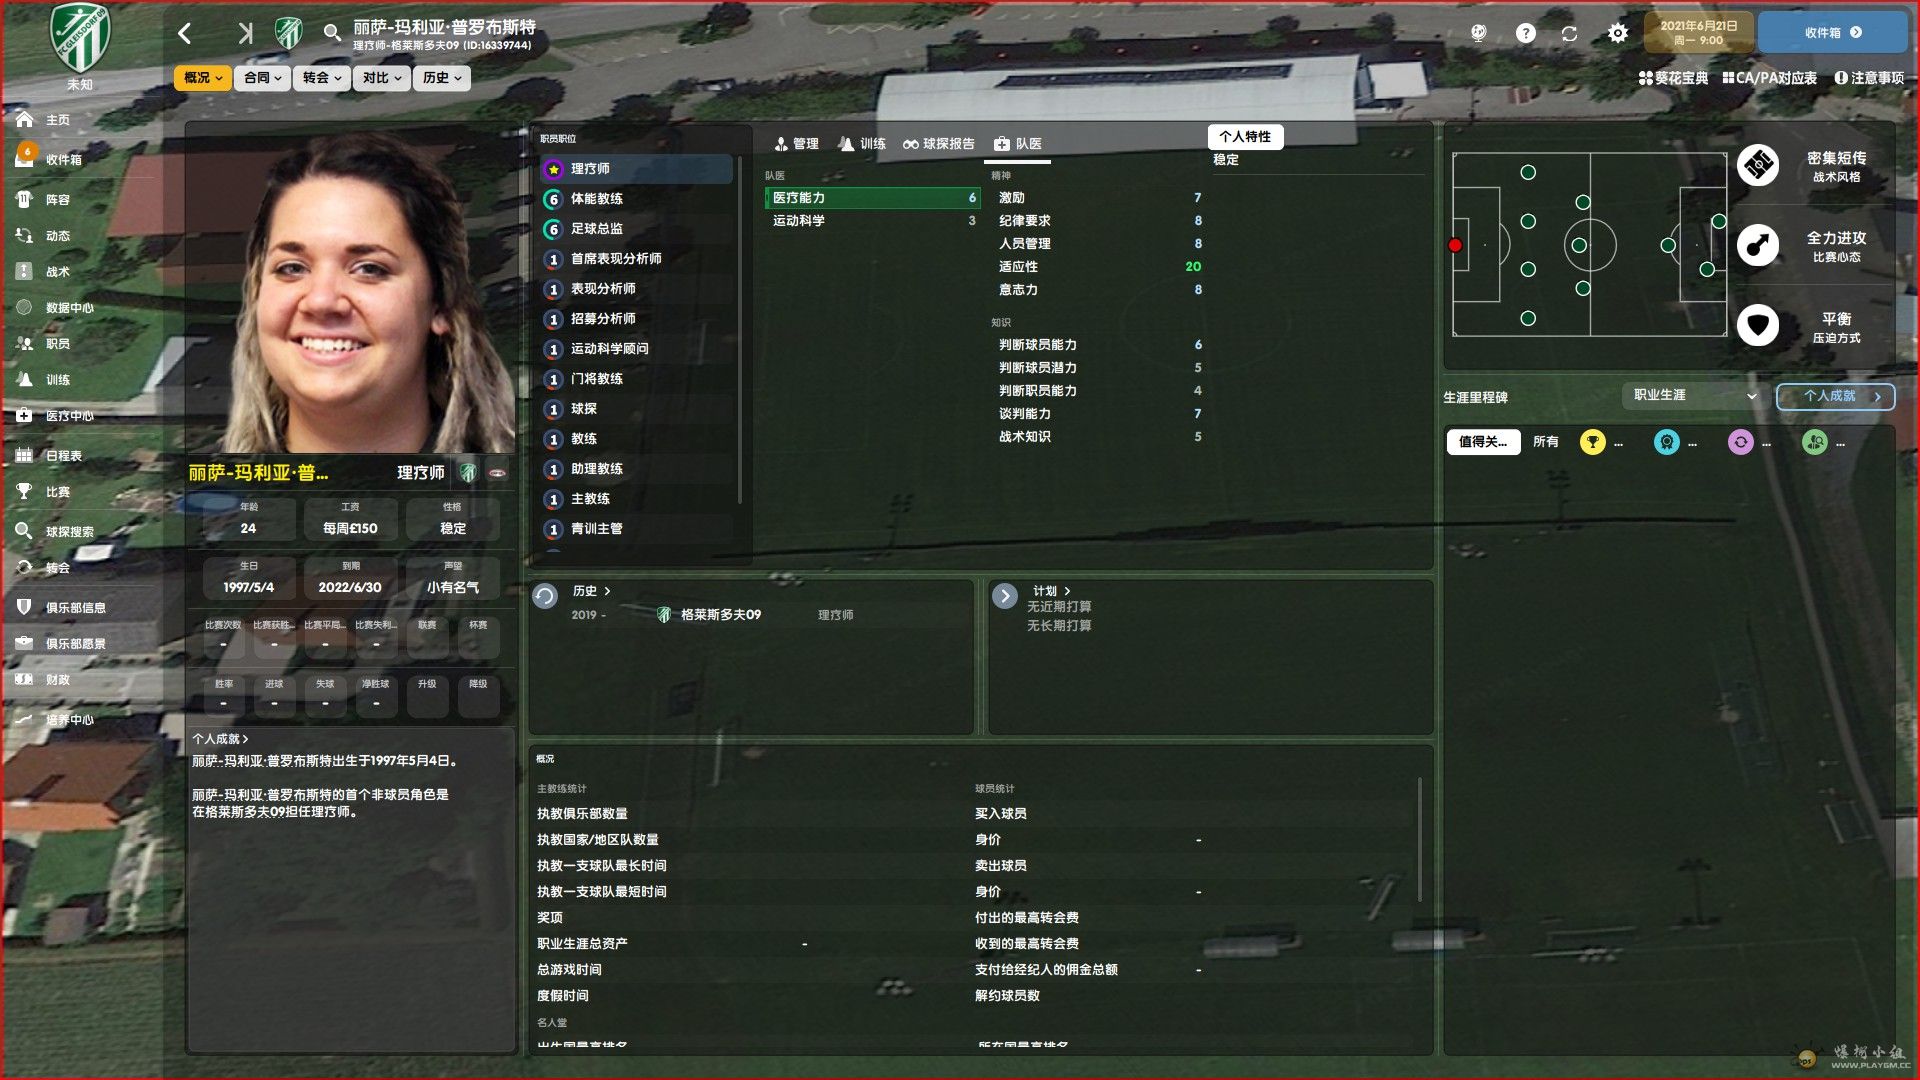The width and height of the screenshot is (1920, 1080).
Task: Click the 密集短传 tactical style icon
Action: click(x=1757, y=166)
